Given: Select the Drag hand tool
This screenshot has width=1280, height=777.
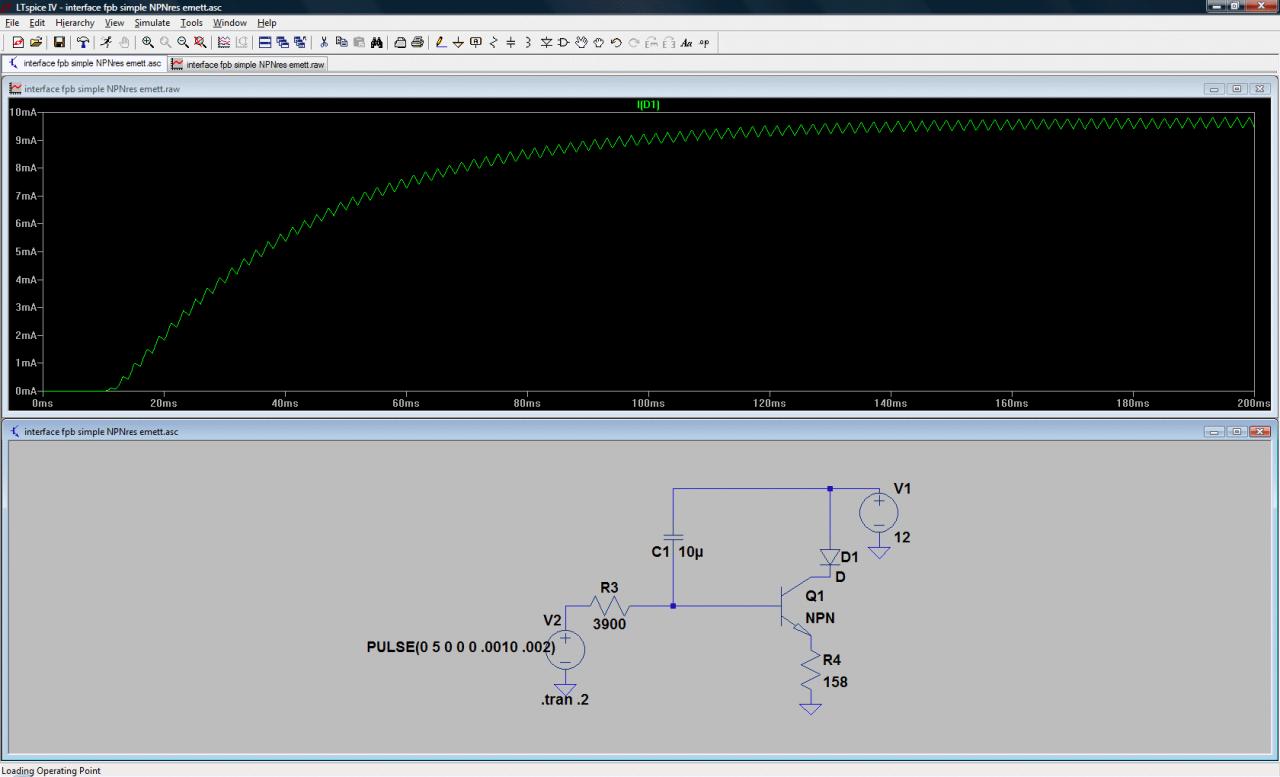Looking at the screenshot, I should coord(599,42).
